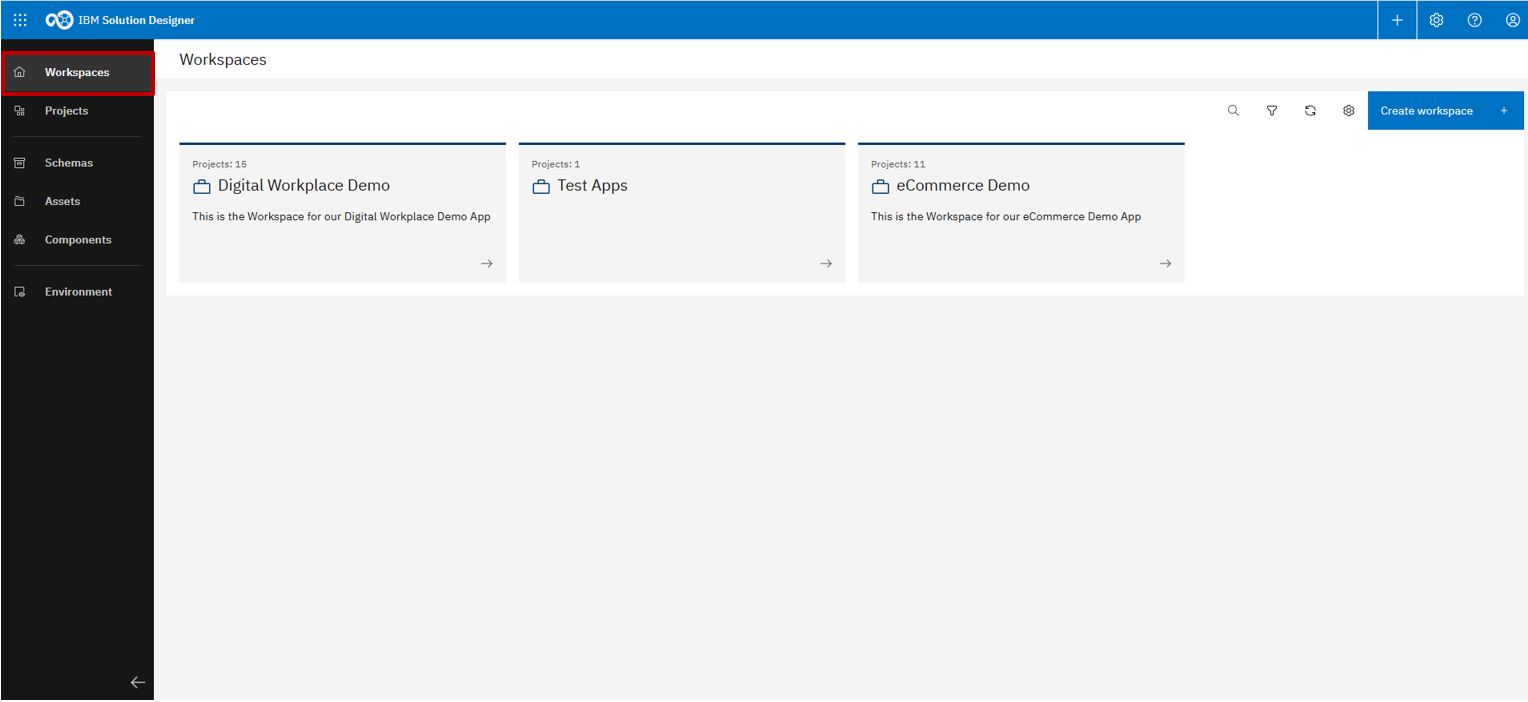The width and height of the screenshot is (1528, 702).
Task: Open the Digital Workplace Demo workspace arrow
Action: [x=486, y=263]
